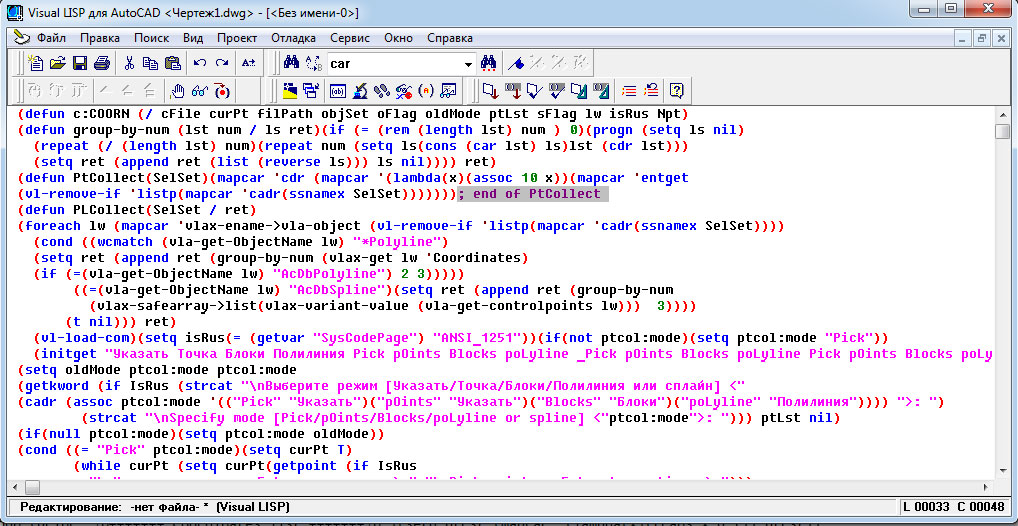Load selection with the arrow icon

coord(513,90)
